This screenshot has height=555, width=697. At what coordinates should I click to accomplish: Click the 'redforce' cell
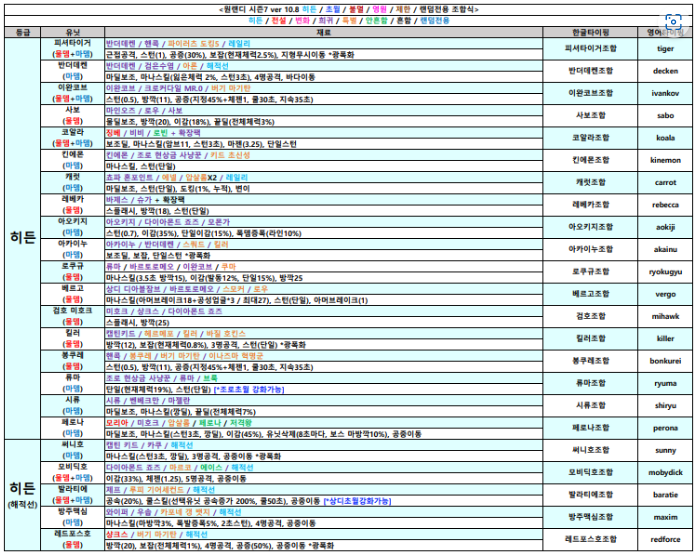pos(665,539)
